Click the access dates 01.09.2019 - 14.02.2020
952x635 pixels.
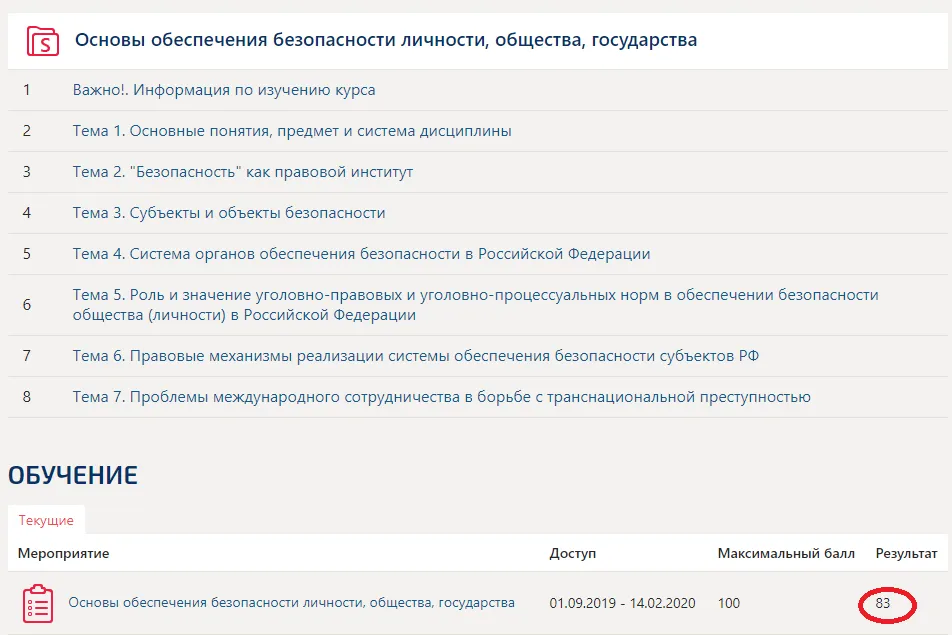tap(620, 603)
